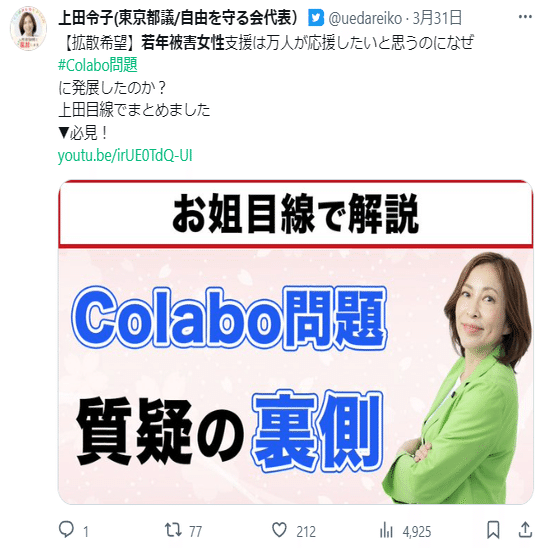Like the tweet with heart icon

click(x=279, y=530)
